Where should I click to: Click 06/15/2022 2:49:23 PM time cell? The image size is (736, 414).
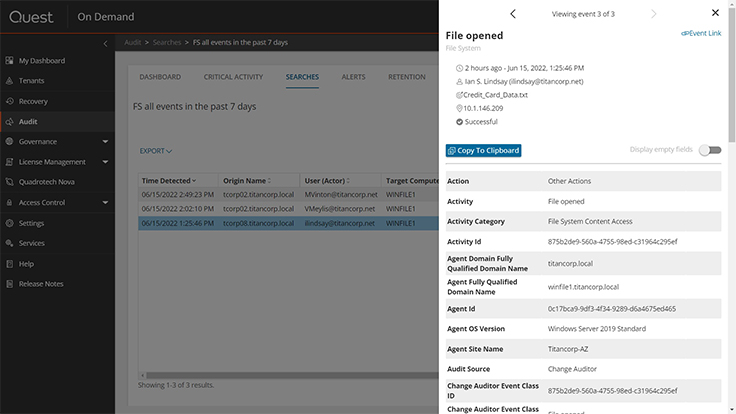tap(177, 194)
